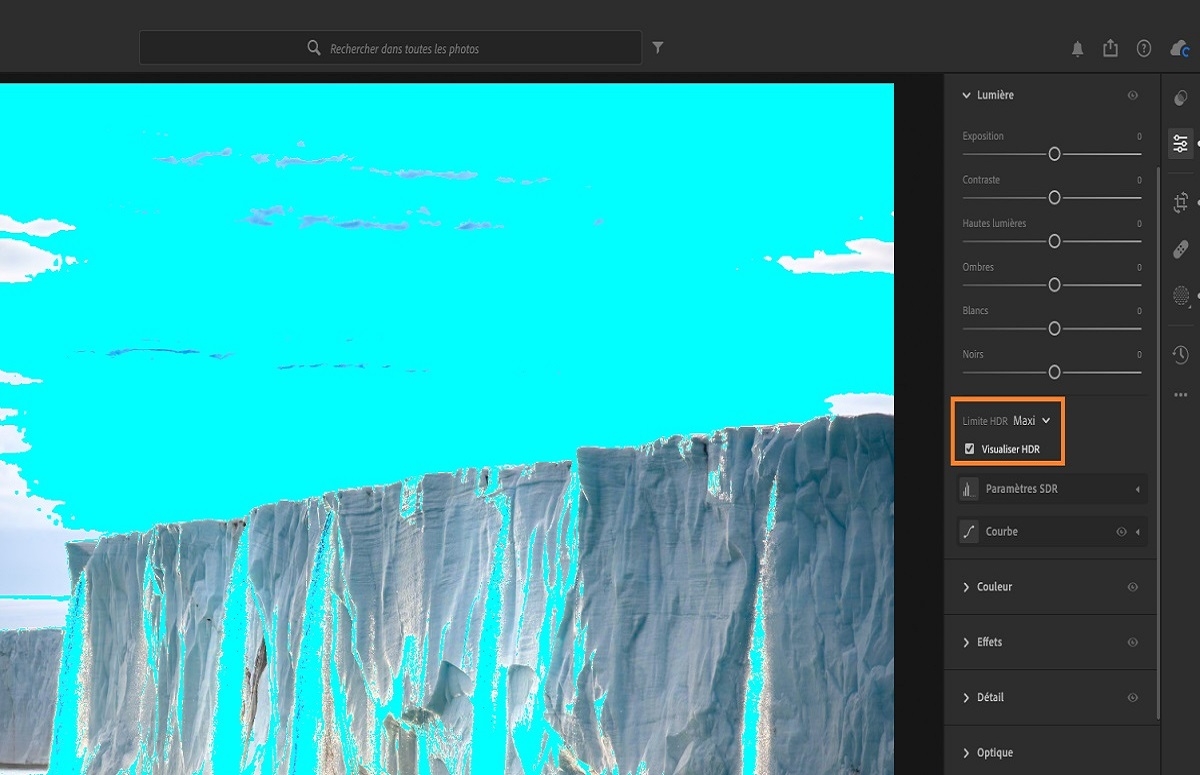Select the Healing brush tool

tap(1180, 248)
